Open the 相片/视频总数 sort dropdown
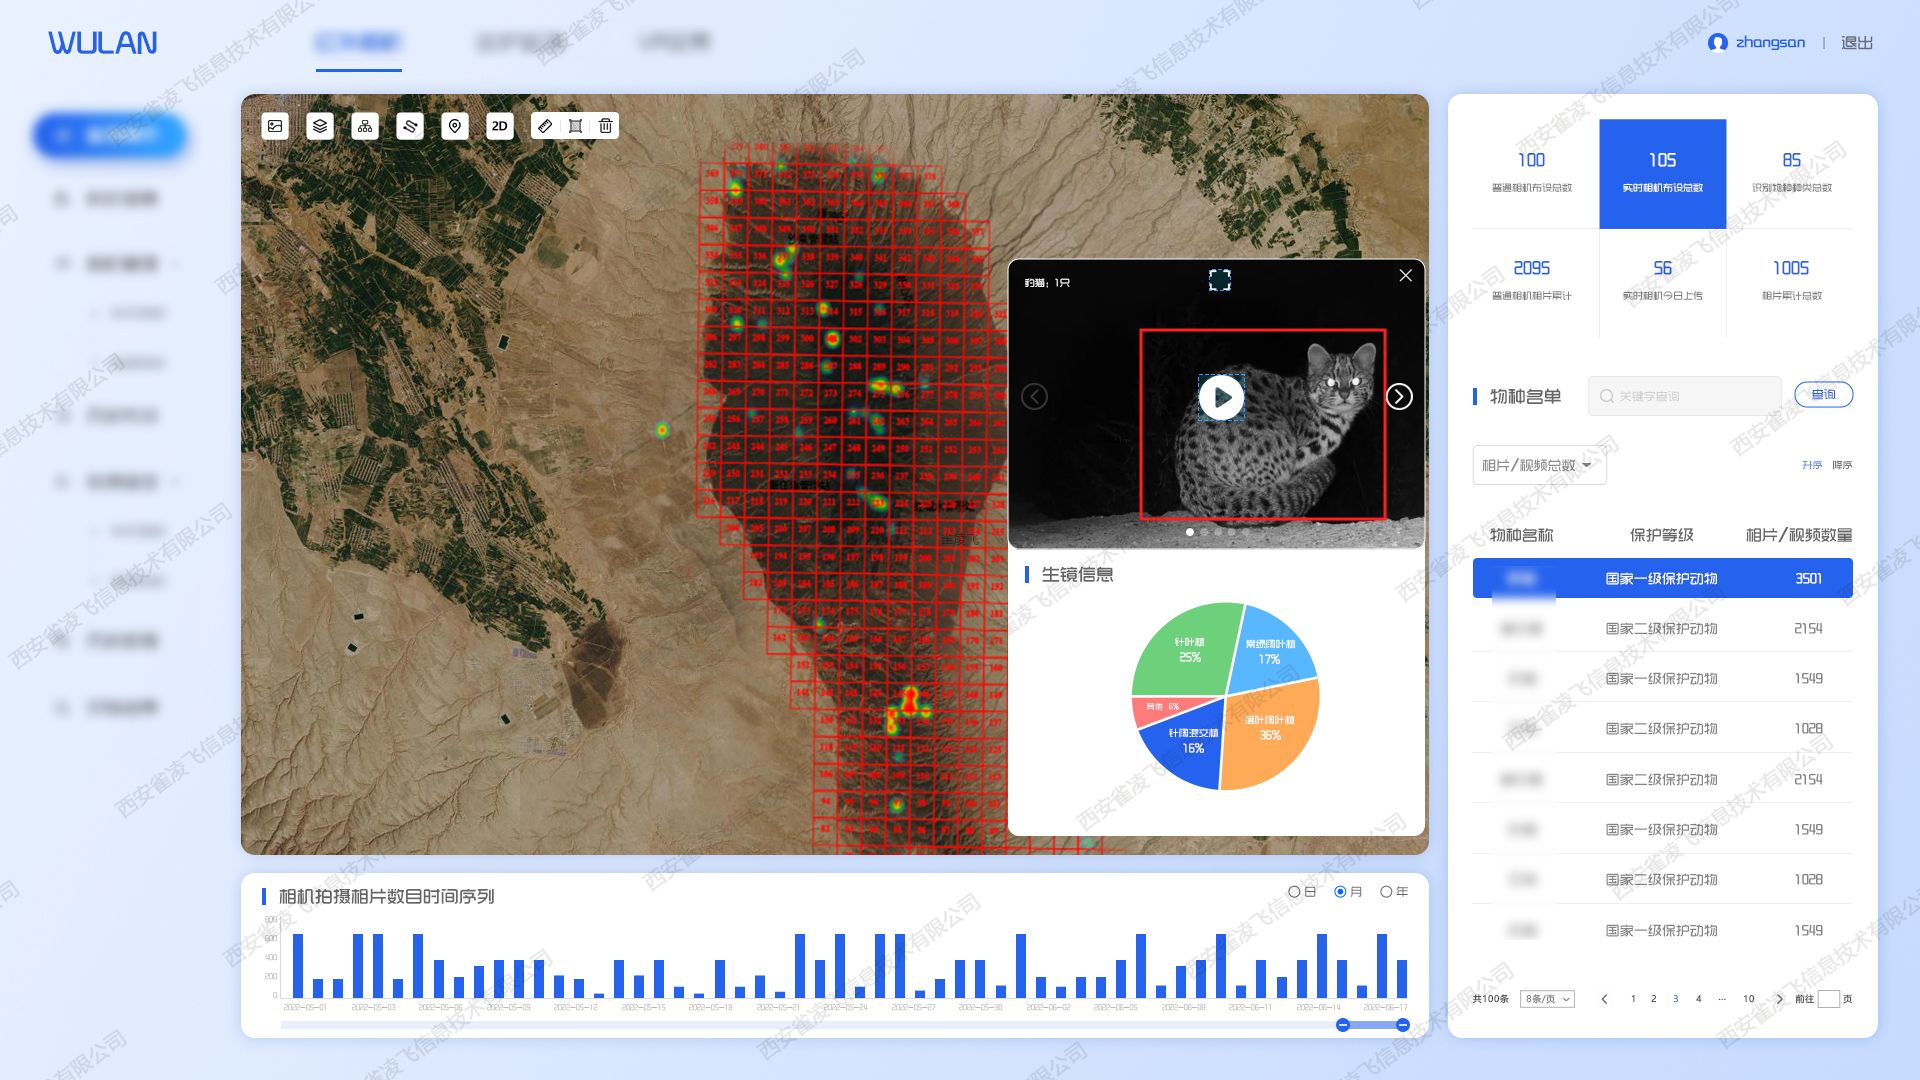 [x=1538, y=465]
